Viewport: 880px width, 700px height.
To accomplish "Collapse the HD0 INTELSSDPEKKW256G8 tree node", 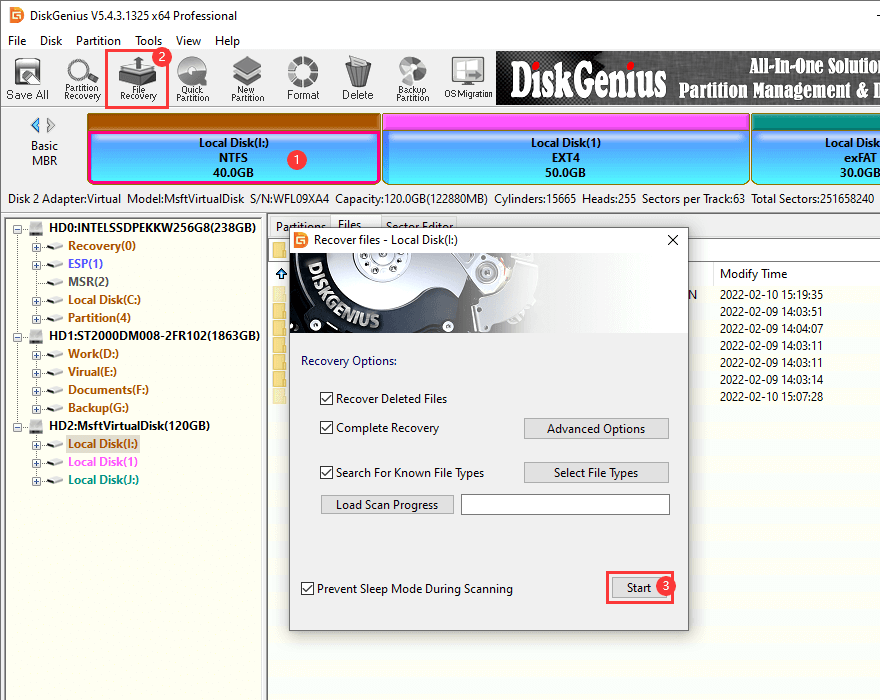I will [17, 229].
